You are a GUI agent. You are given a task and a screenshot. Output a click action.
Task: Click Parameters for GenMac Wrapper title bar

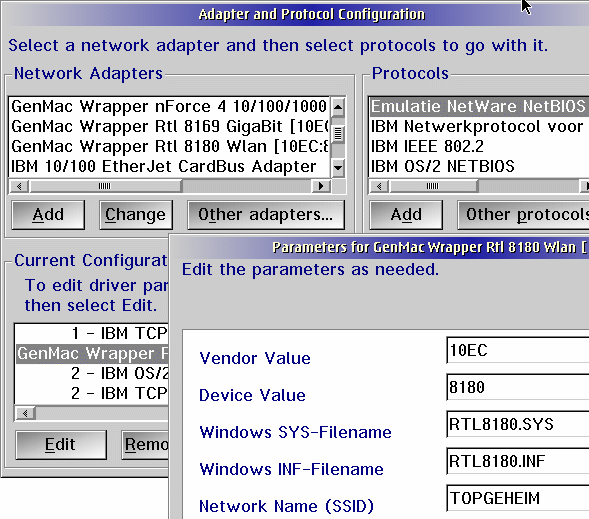[379, 247]
